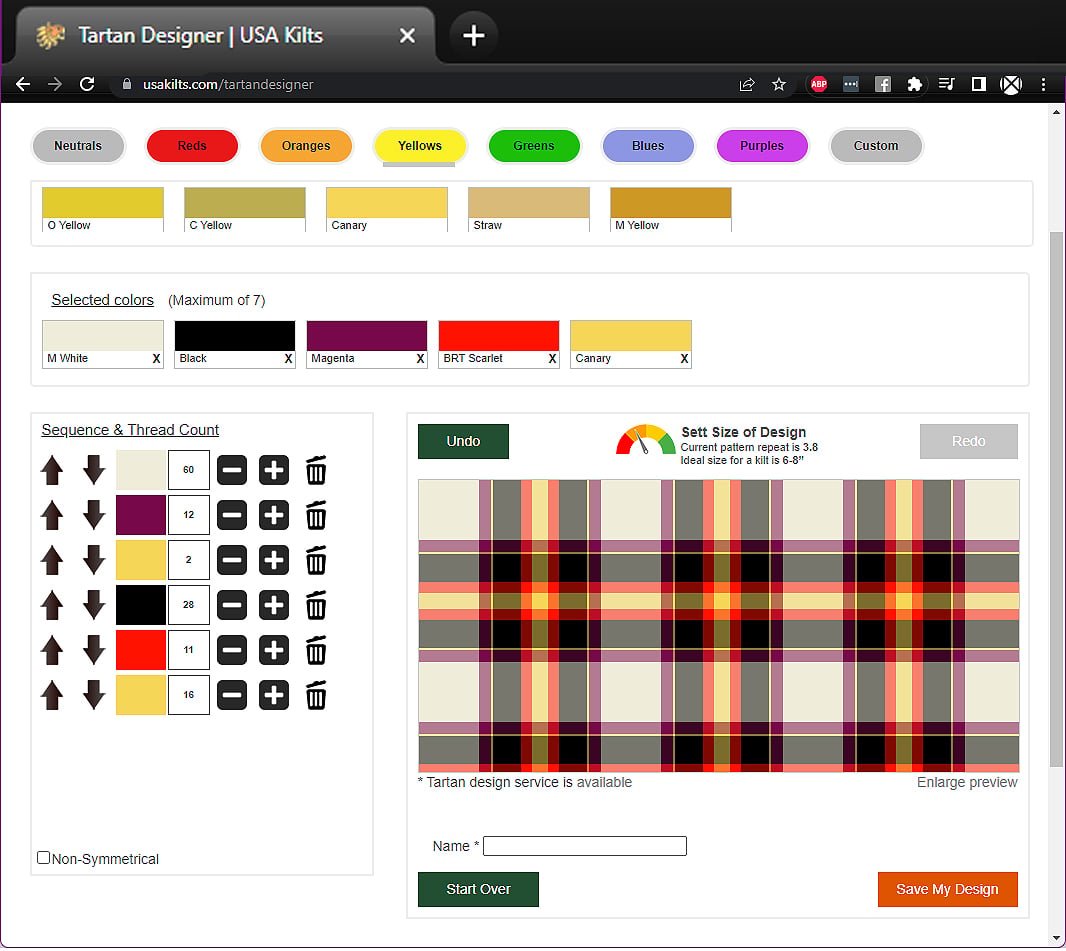Open the browser three-dot menu
Screen dimensions: 1066x951
(1043, 84)
